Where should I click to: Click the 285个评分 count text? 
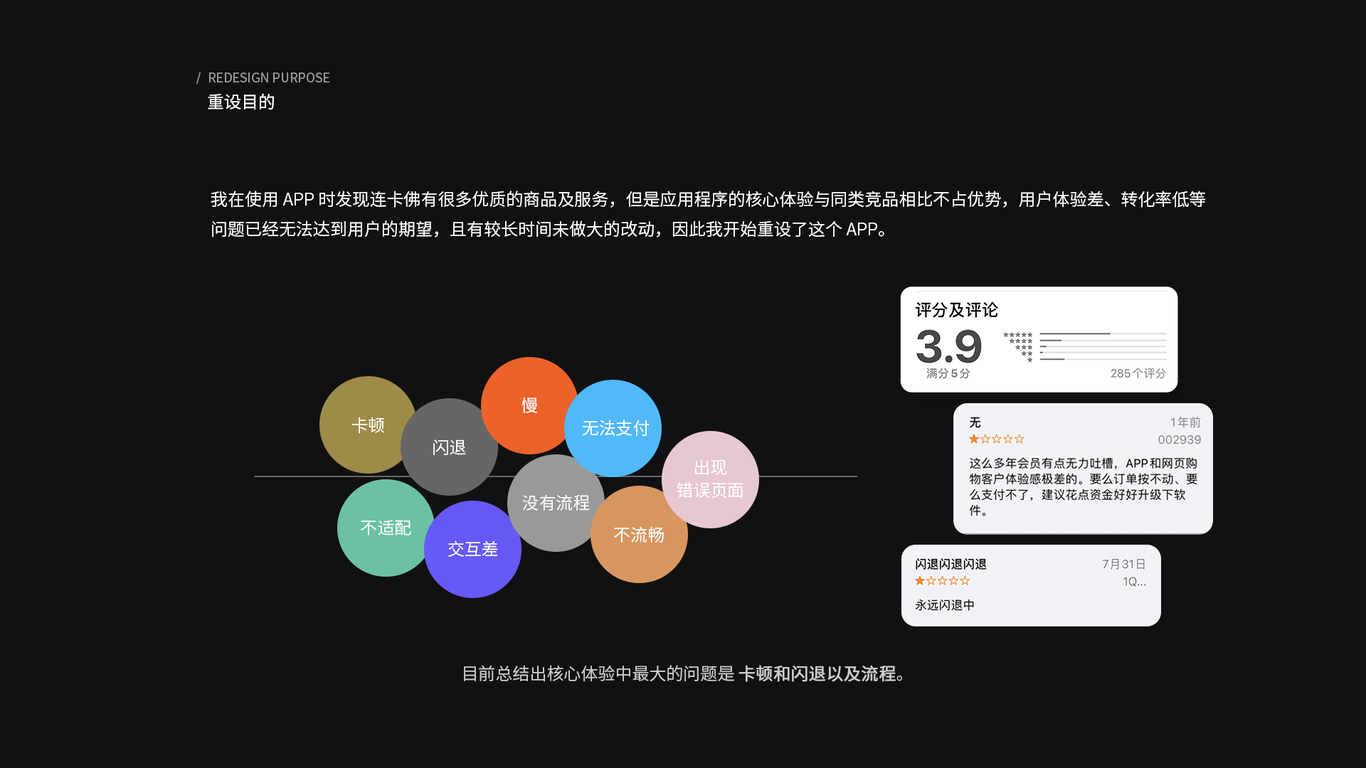pos(1138,373)
